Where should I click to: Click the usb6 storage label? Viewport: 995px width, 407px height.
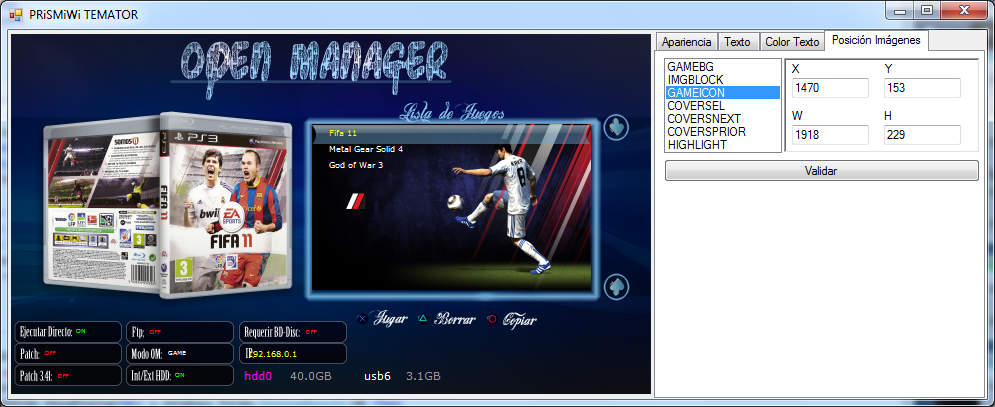tap(377, 376)
